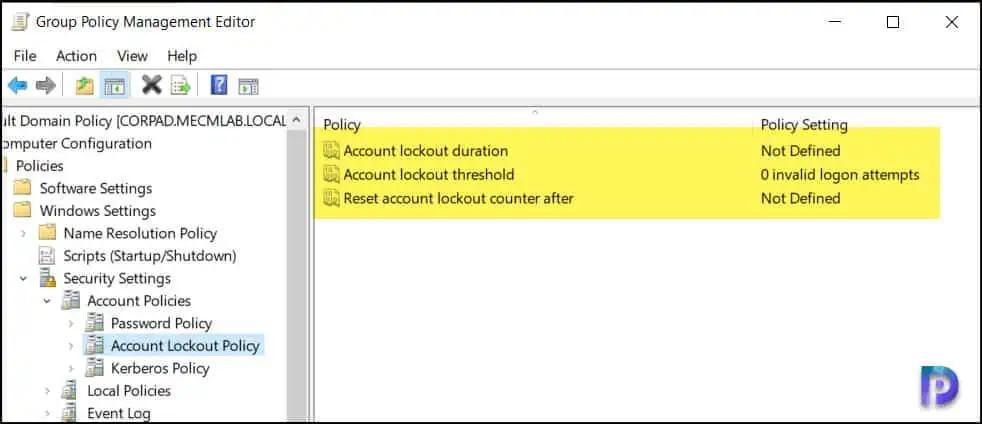Viewport: 982px width, 424px height.
Task: Select Password Policy in the tree
Action: click(x=162, y=323)
